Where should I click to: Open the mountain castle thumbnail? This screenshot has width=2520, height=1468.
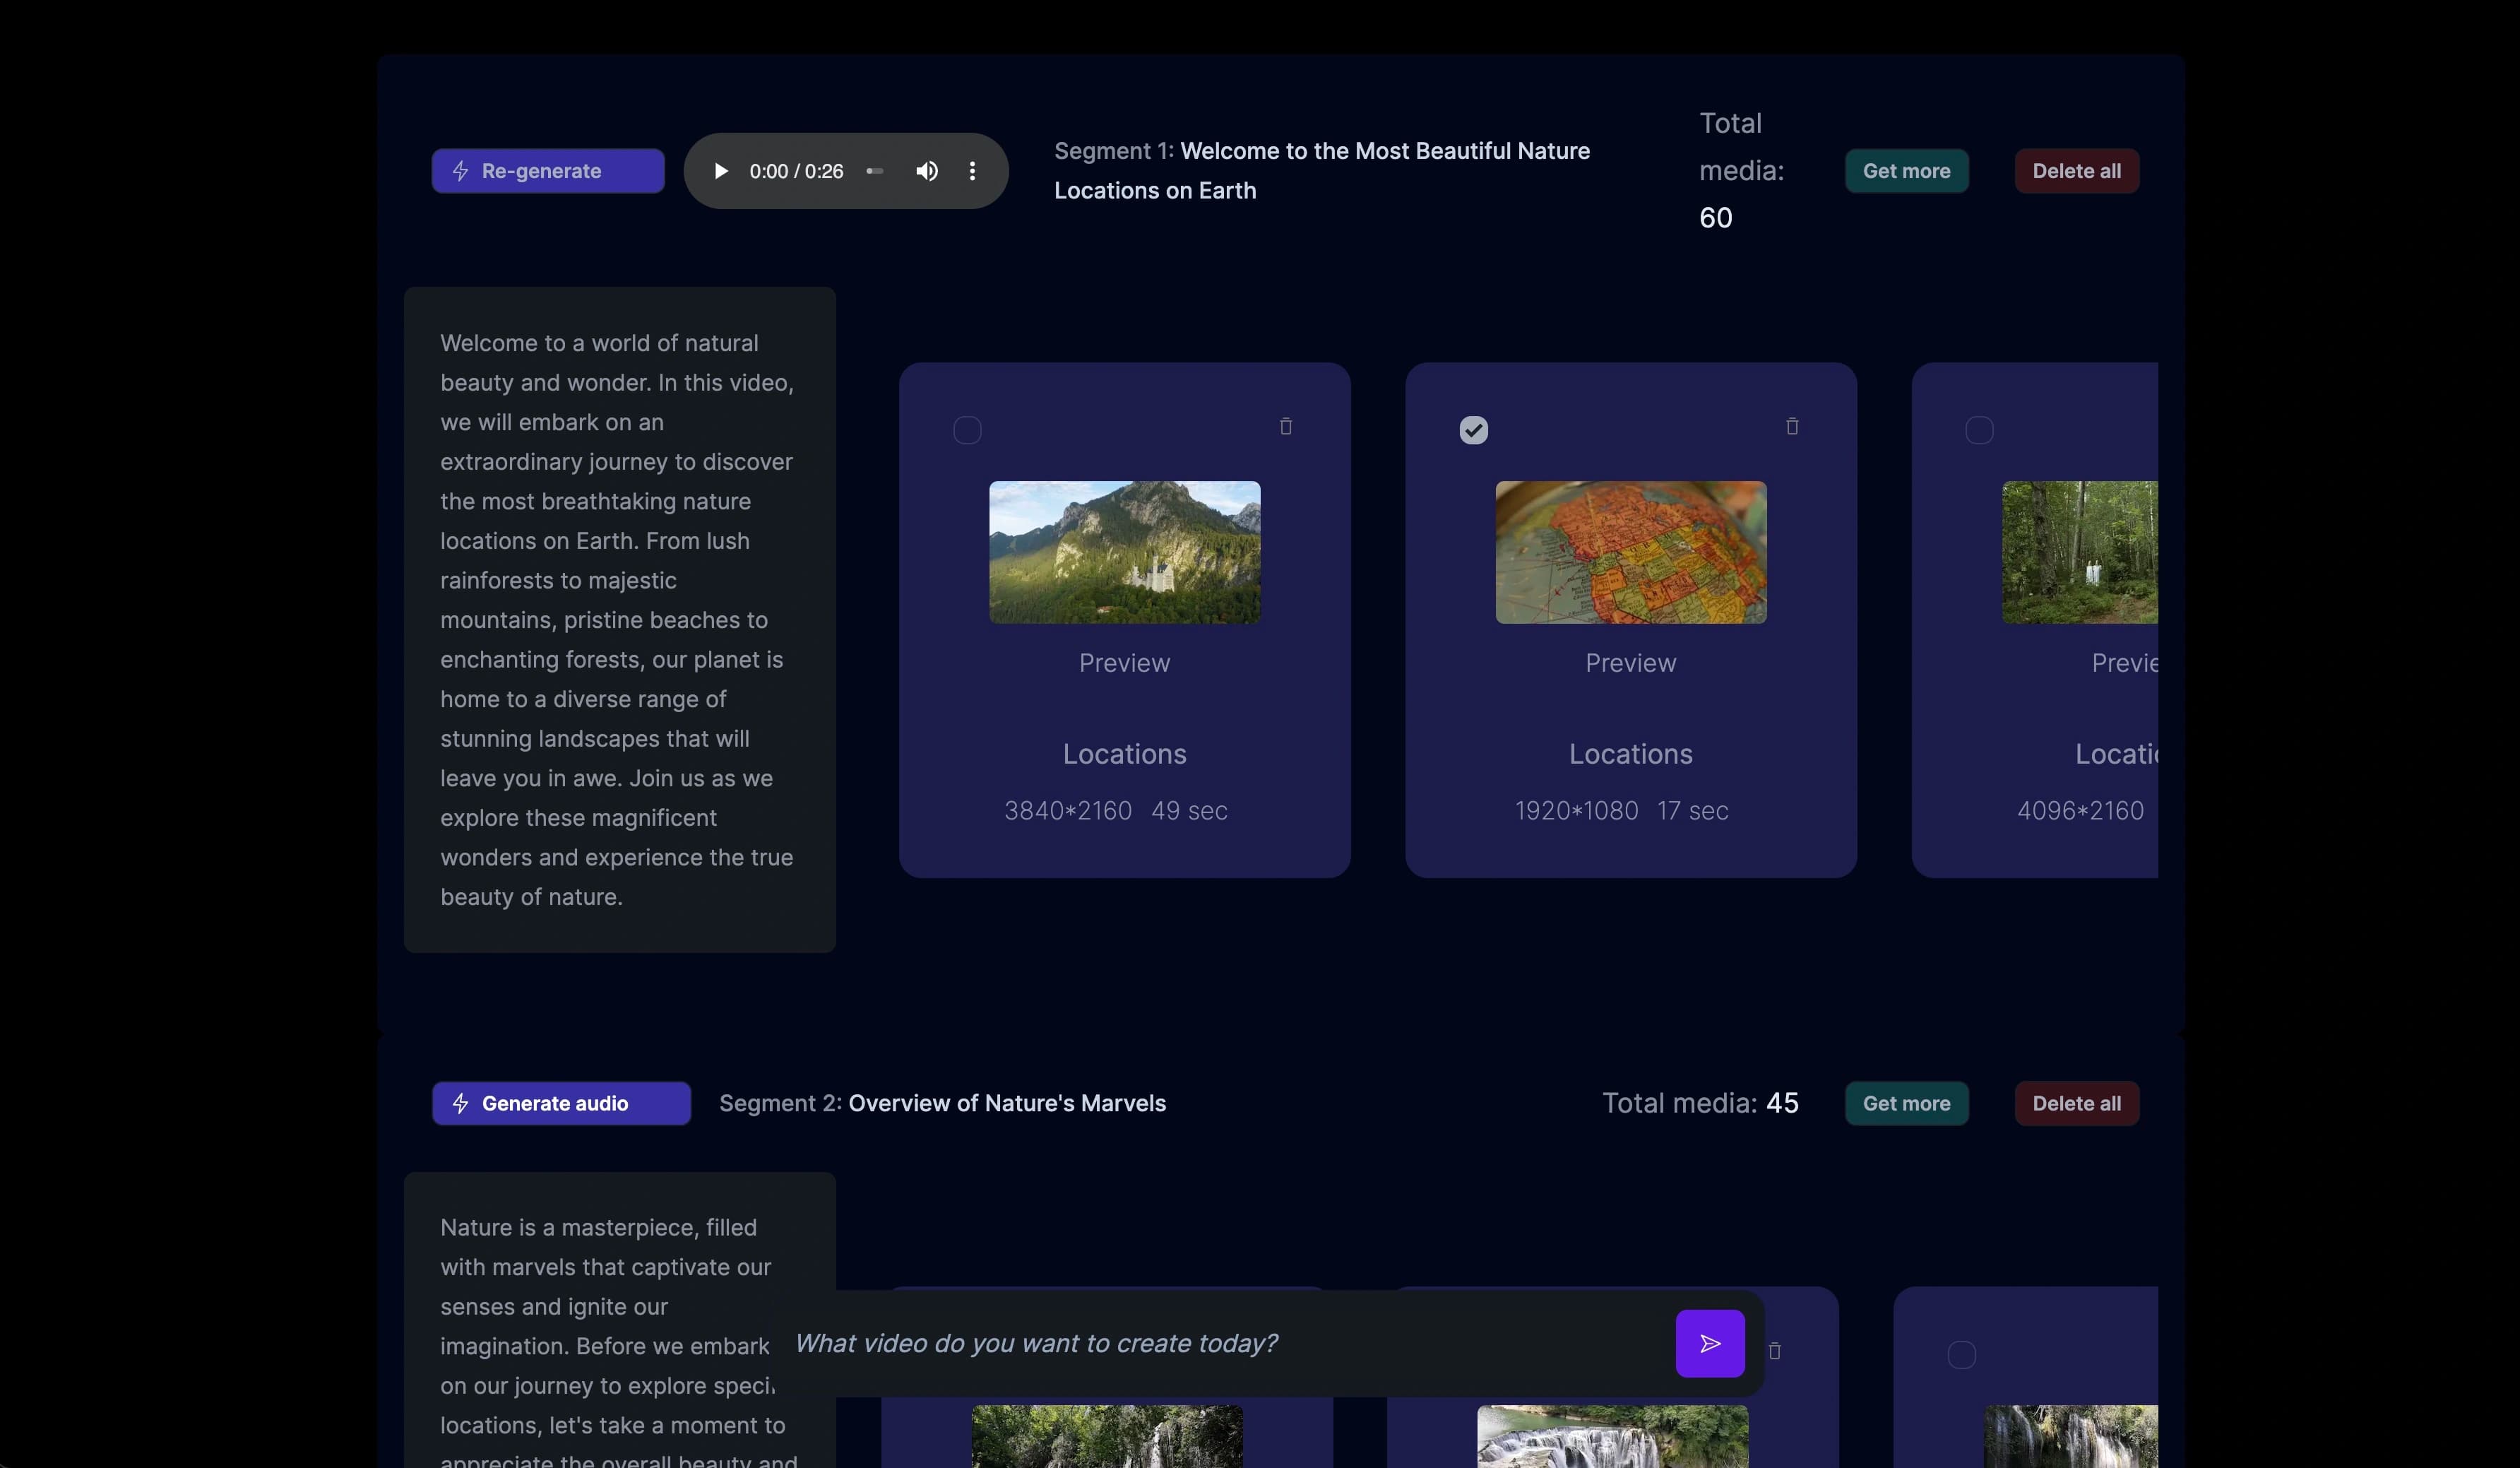[x=1124, y=552]
